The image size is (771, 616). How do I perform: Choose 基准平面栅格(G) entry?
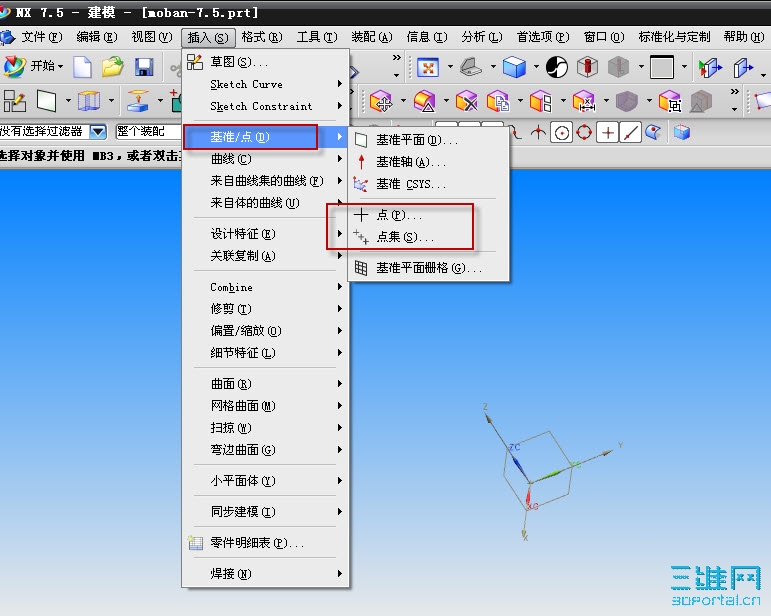coord(428,268)
